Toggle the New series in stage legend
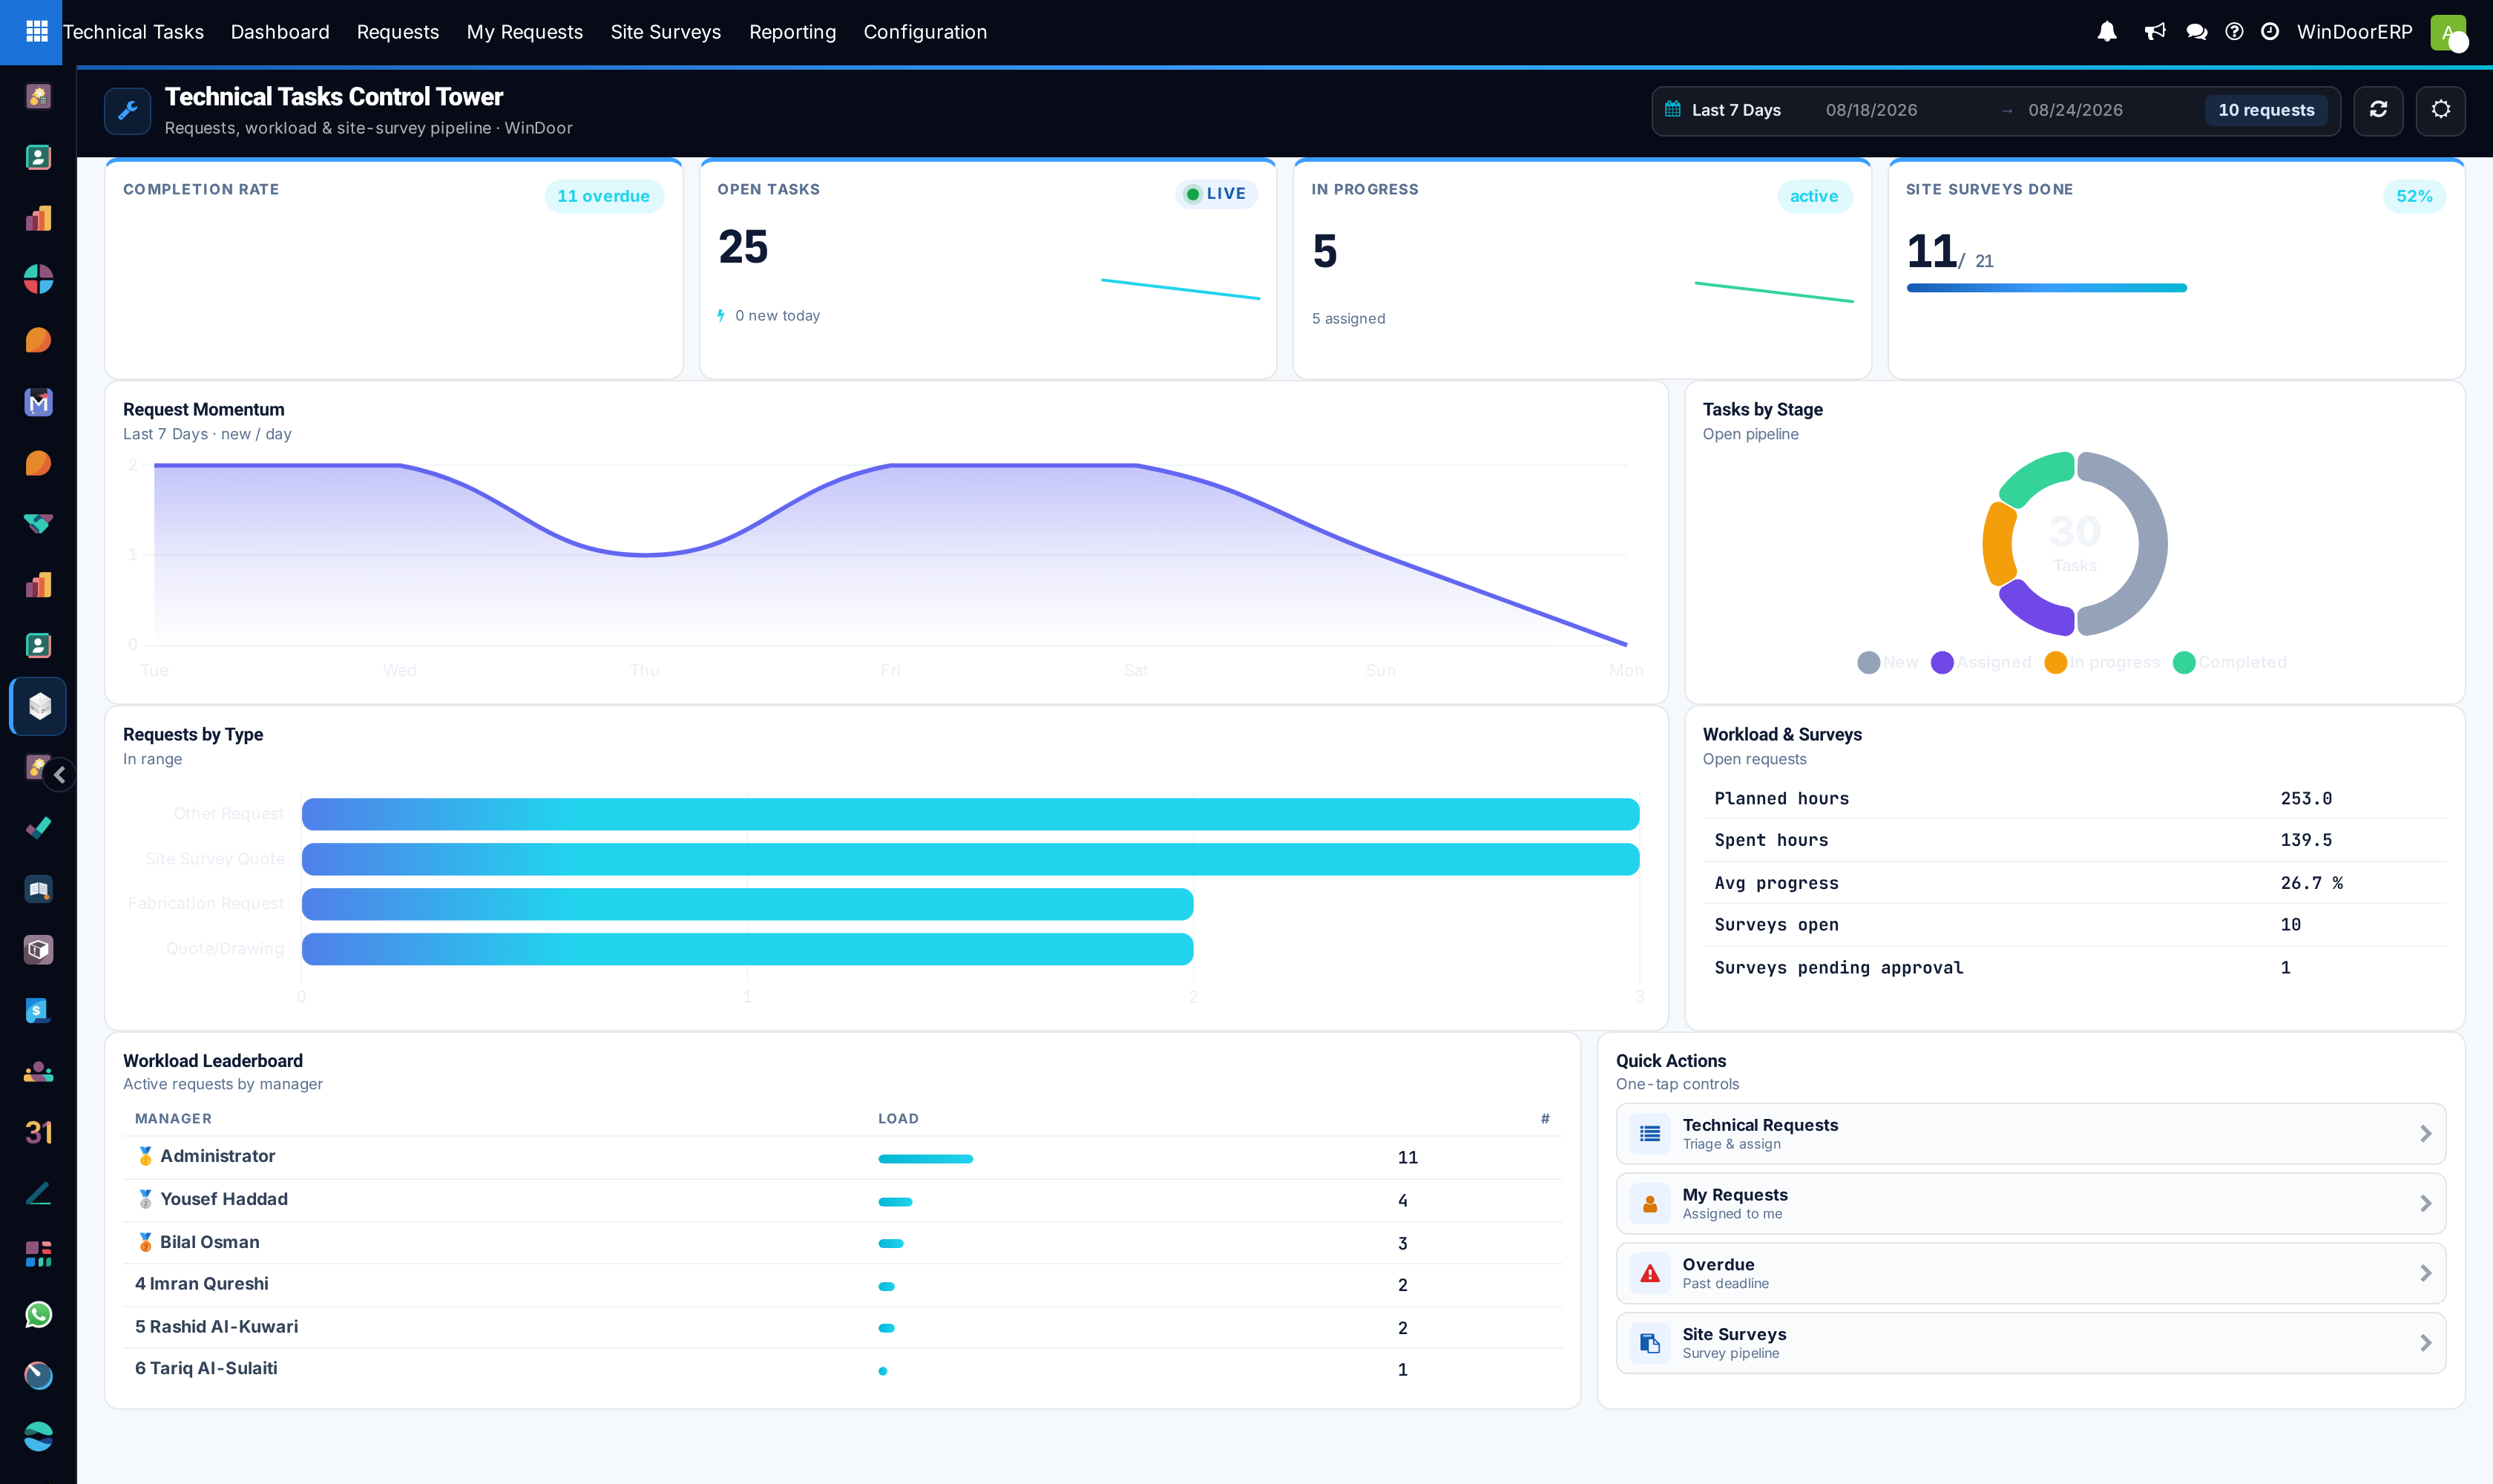 click(x=1887, y=662)
